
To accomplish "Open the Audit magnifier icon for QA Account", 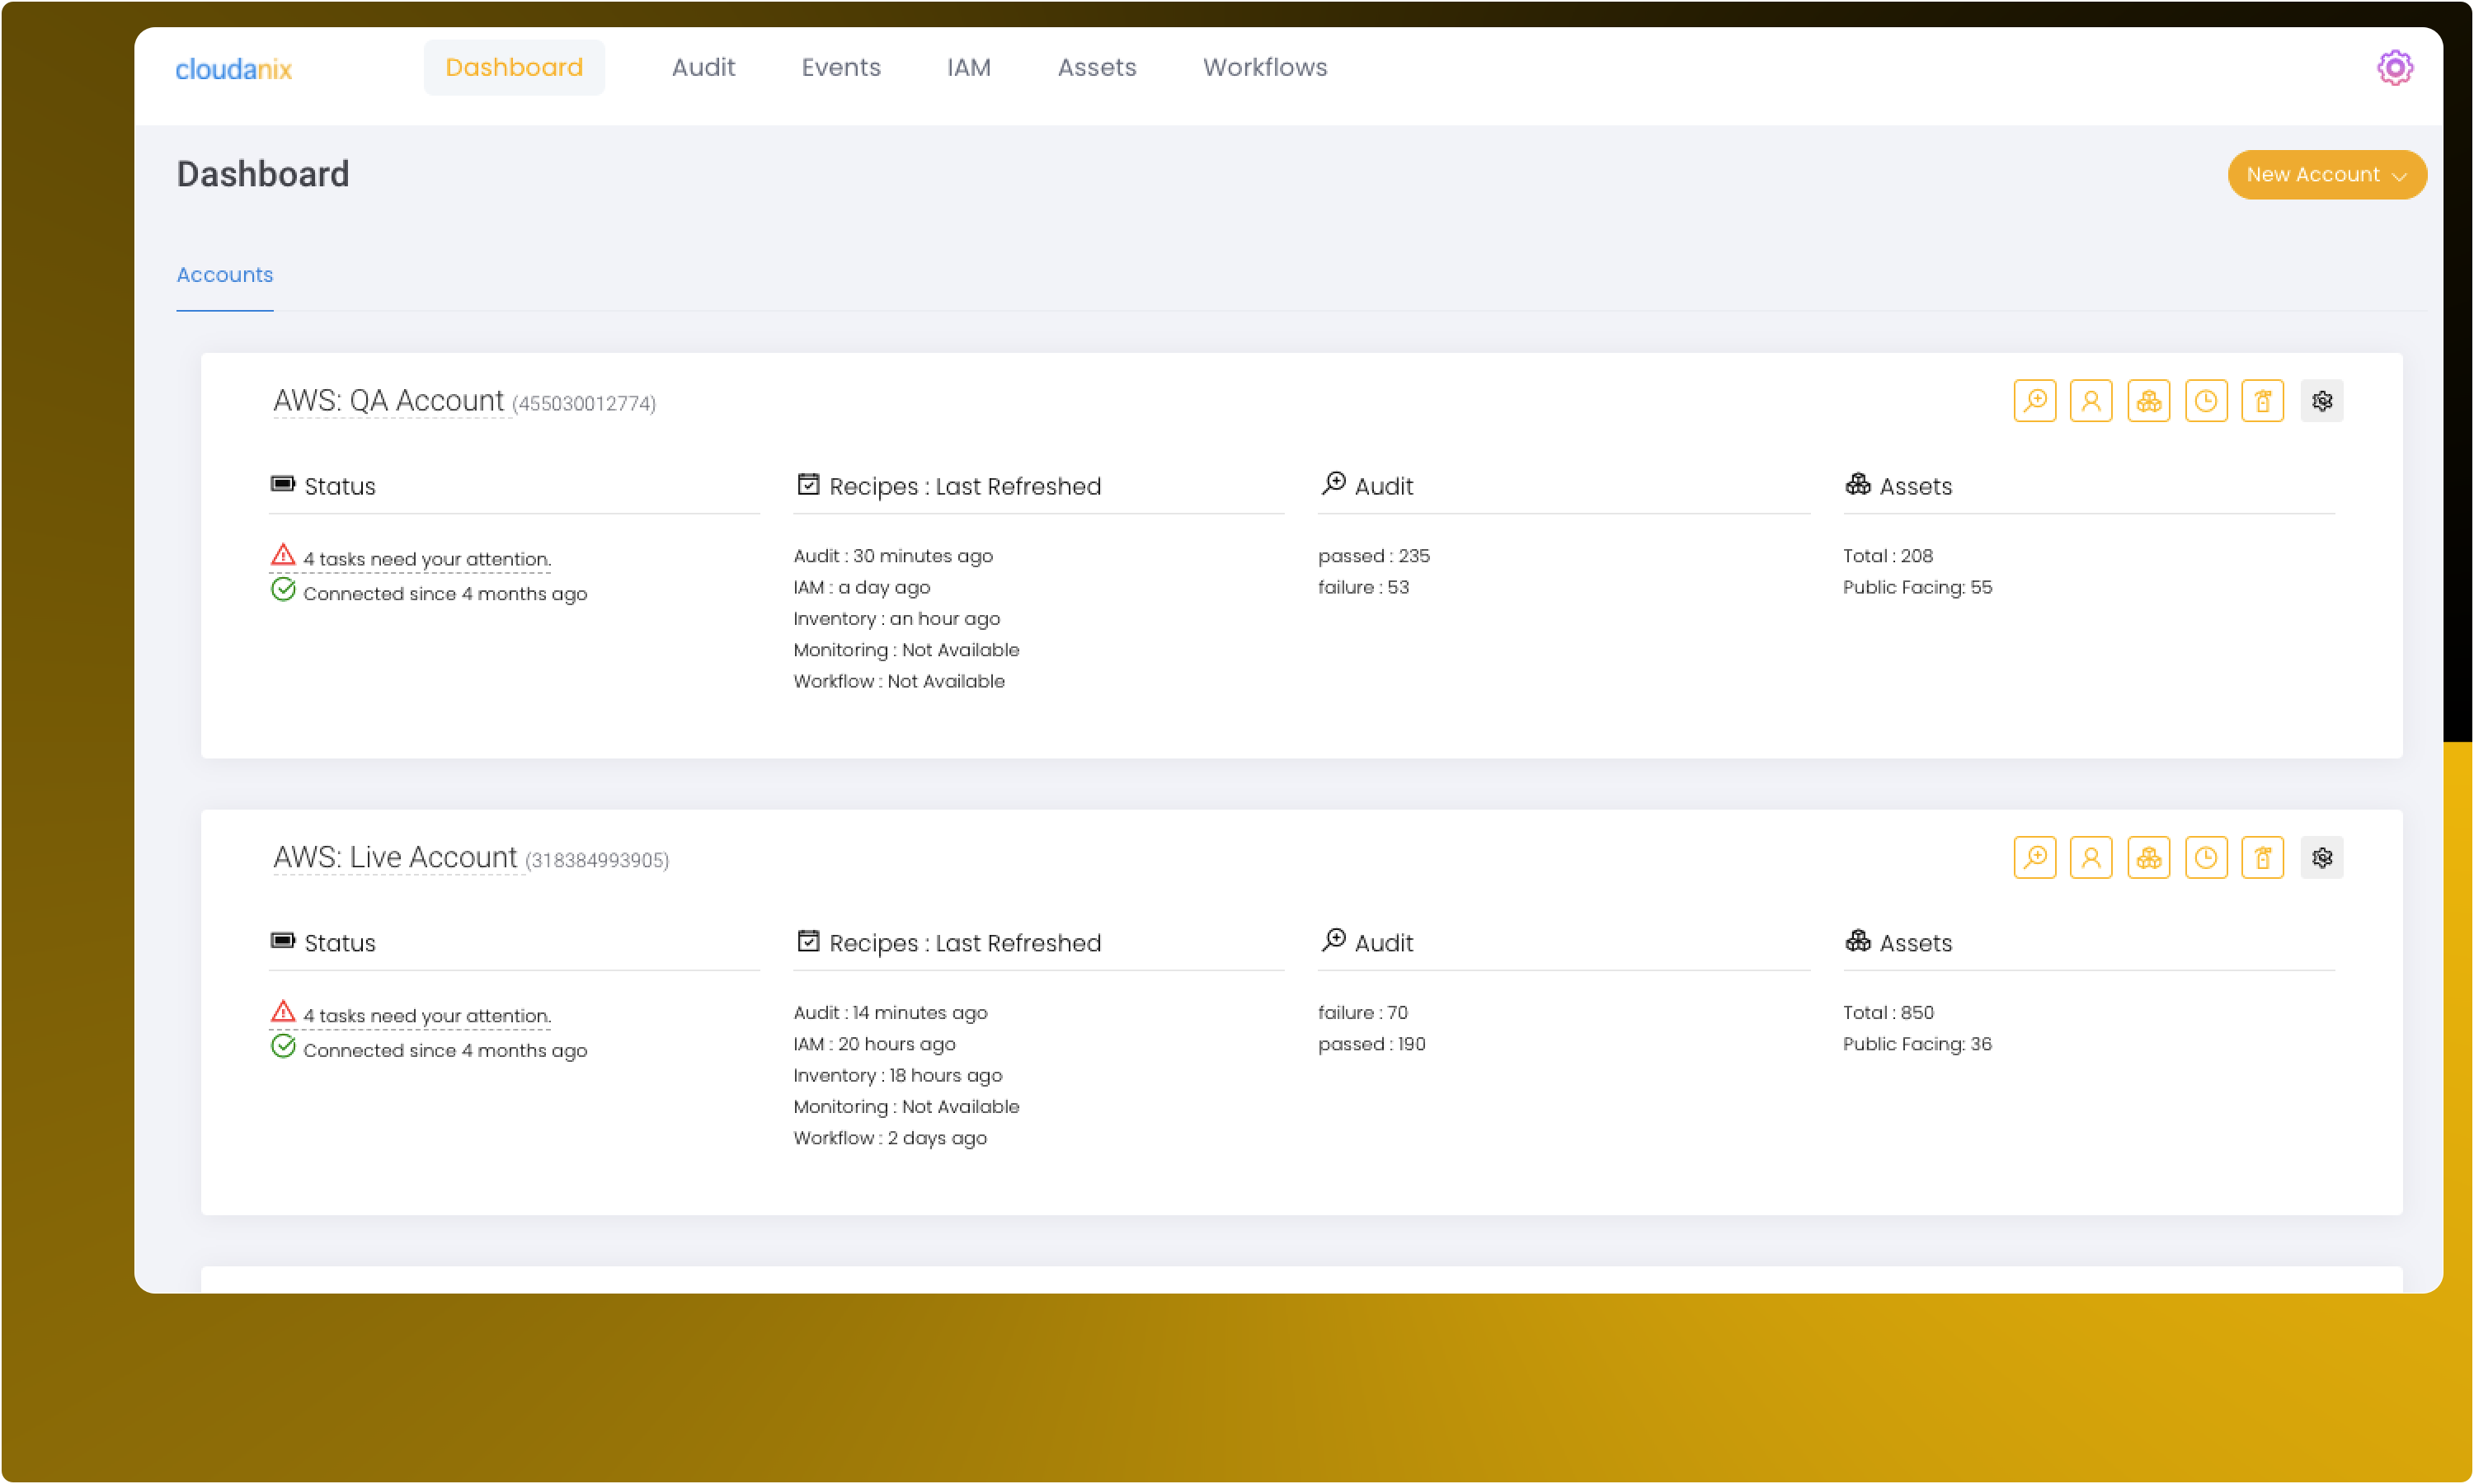I will pyautogui.click(x=2035, y=400).
